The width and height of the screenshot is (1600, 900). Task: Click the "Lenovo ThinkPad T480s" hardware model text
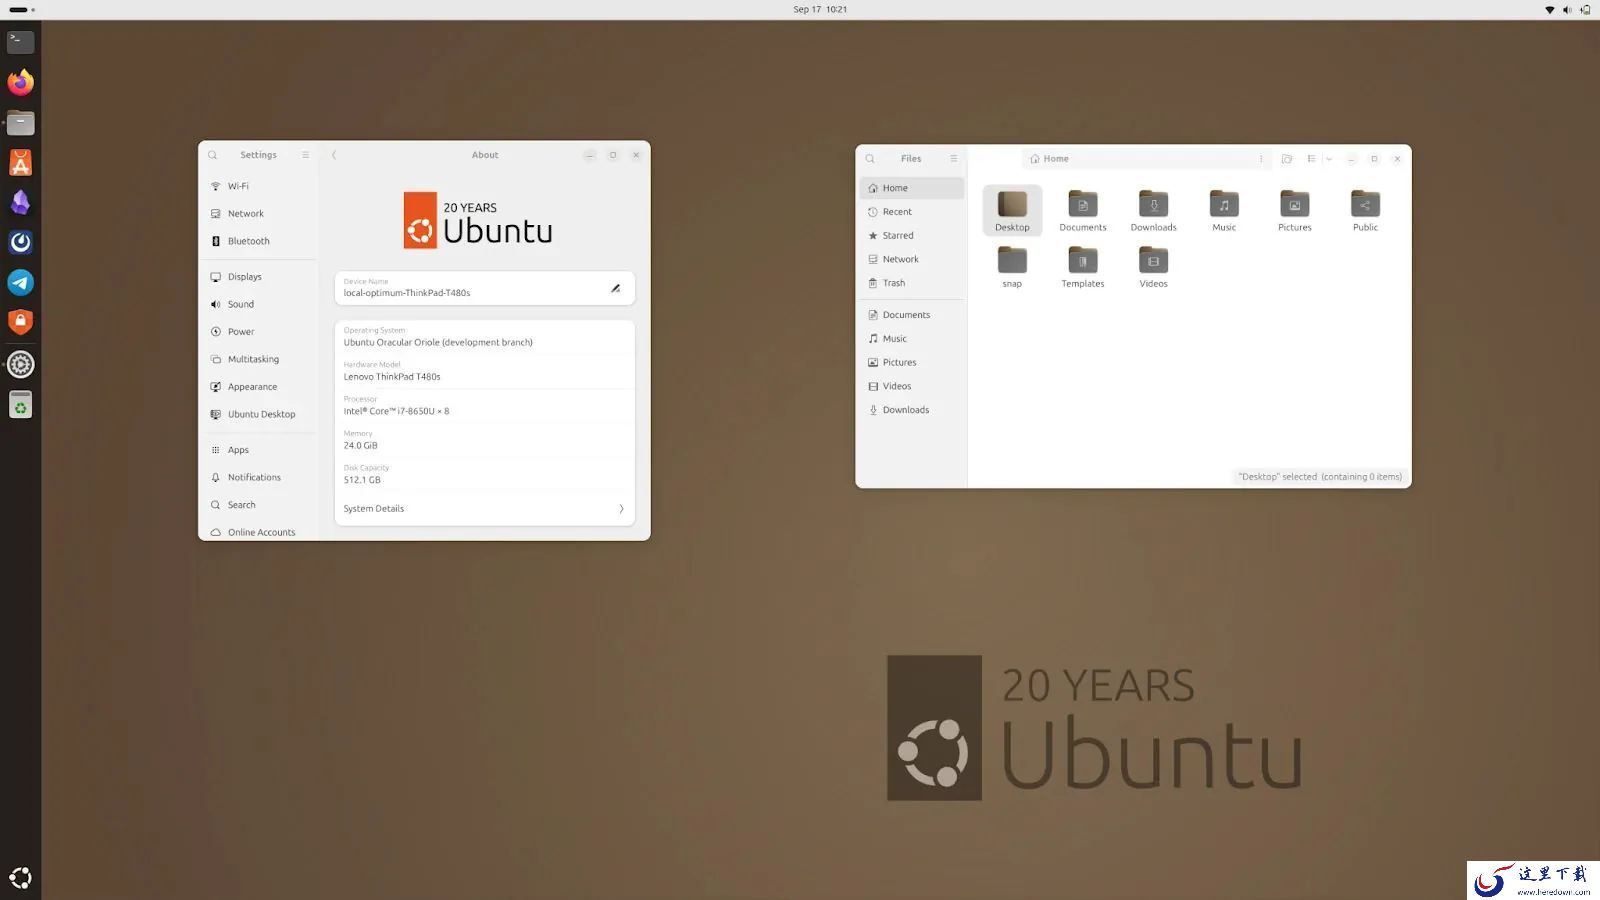[392, 377]
